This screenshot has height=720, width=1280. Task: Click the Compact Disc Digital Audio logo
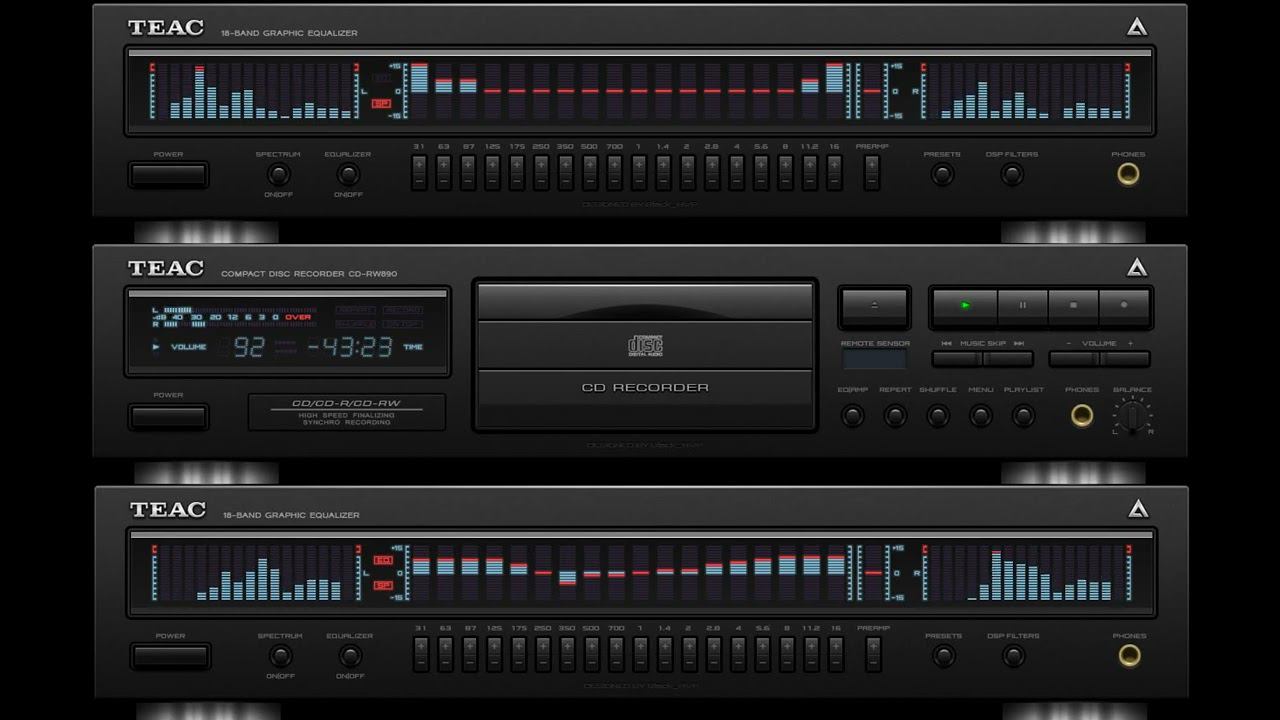pos(645,346)
